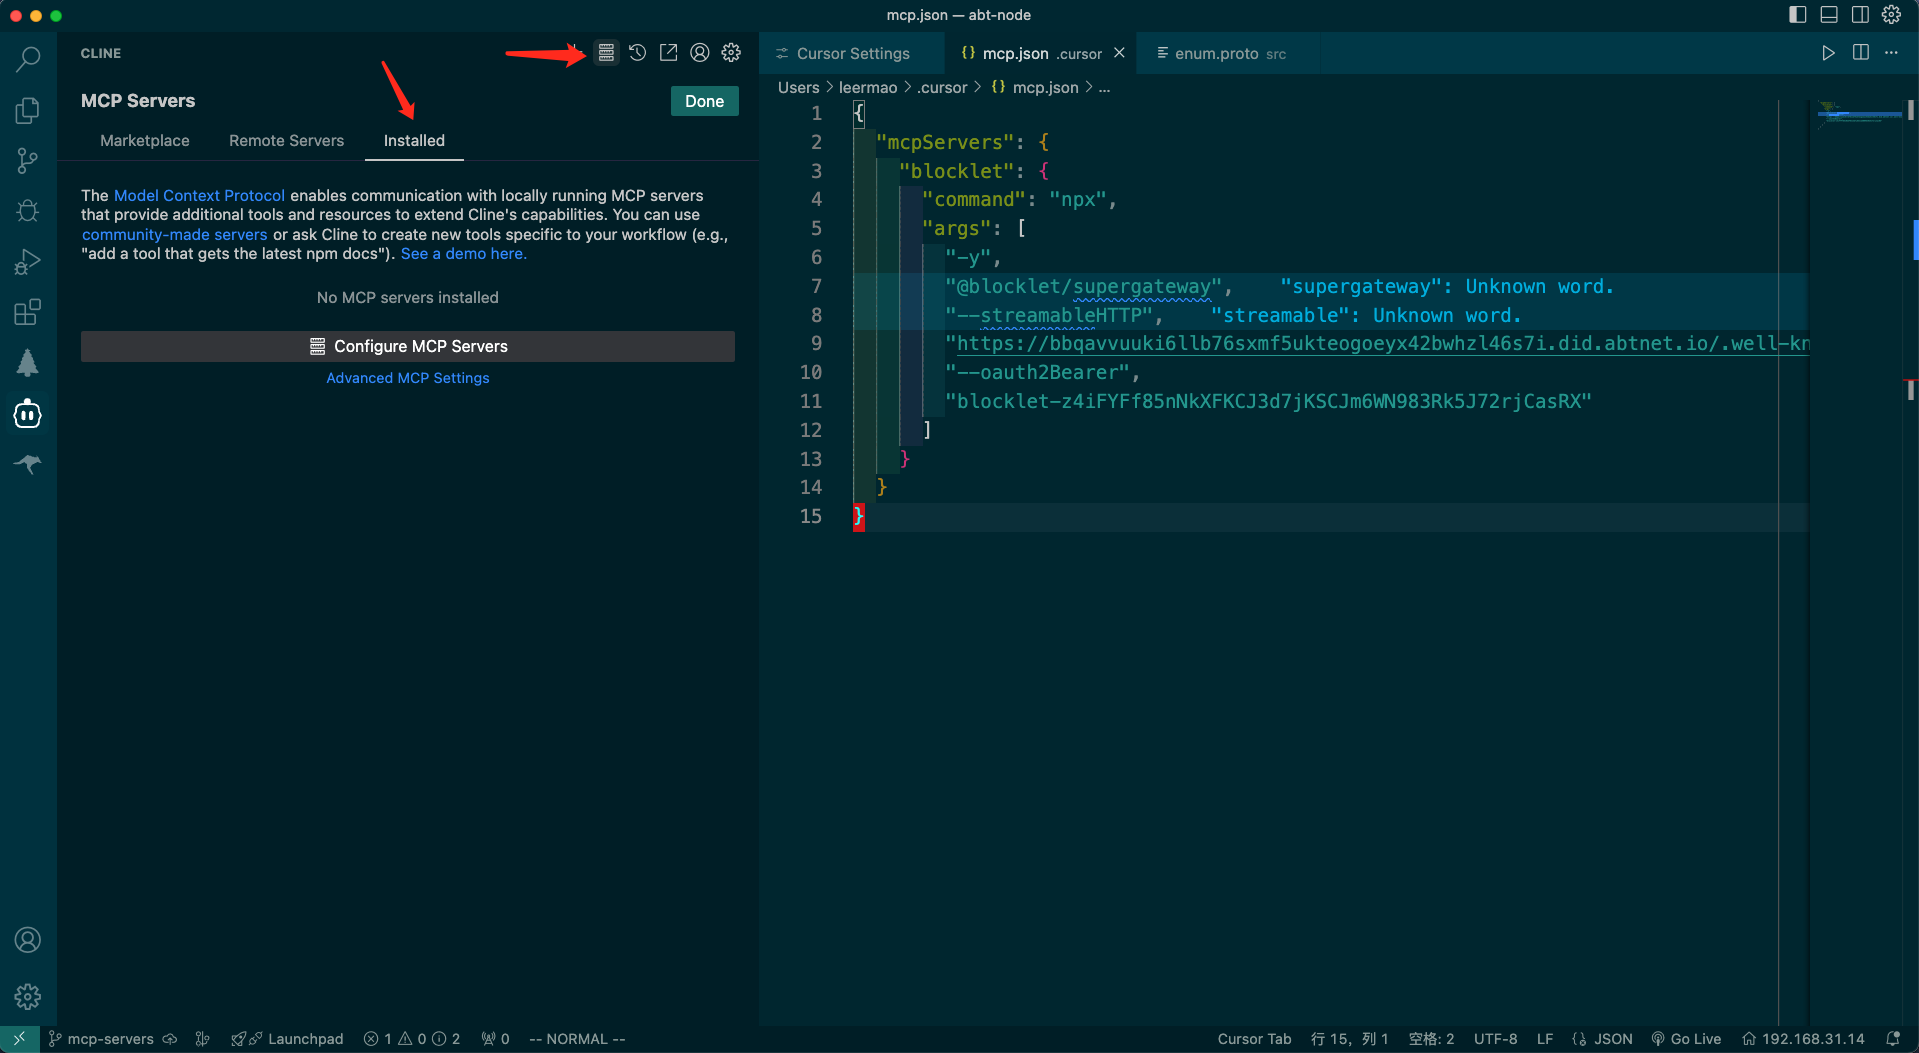This screenshot has width=1919, height=1053.
Task: Expand the .cursor breadcrumb segment
Action: coord(942,88)
